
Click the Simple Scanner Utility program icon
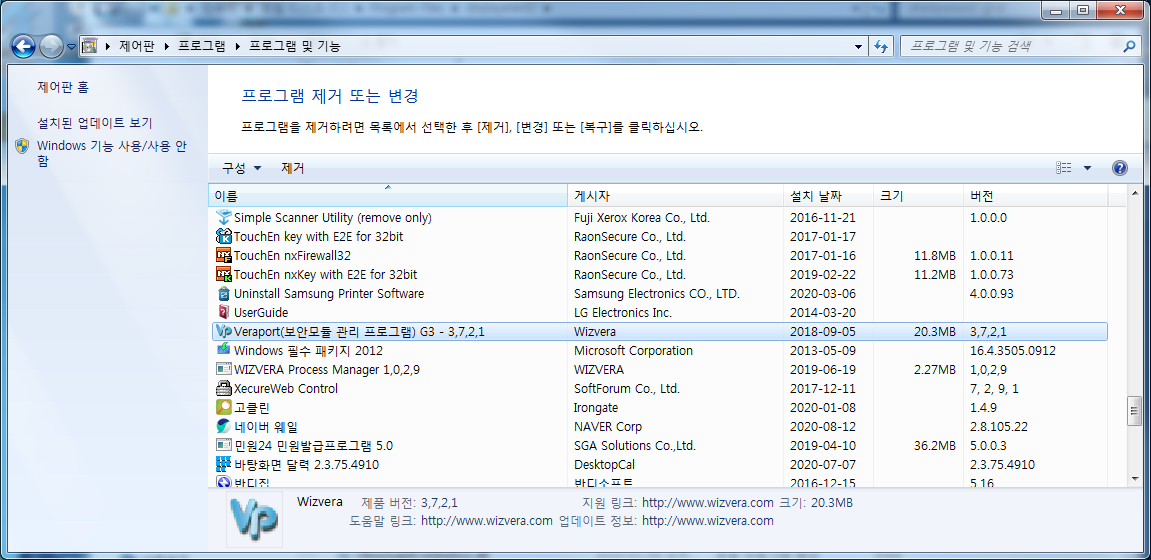coord(224,217)
